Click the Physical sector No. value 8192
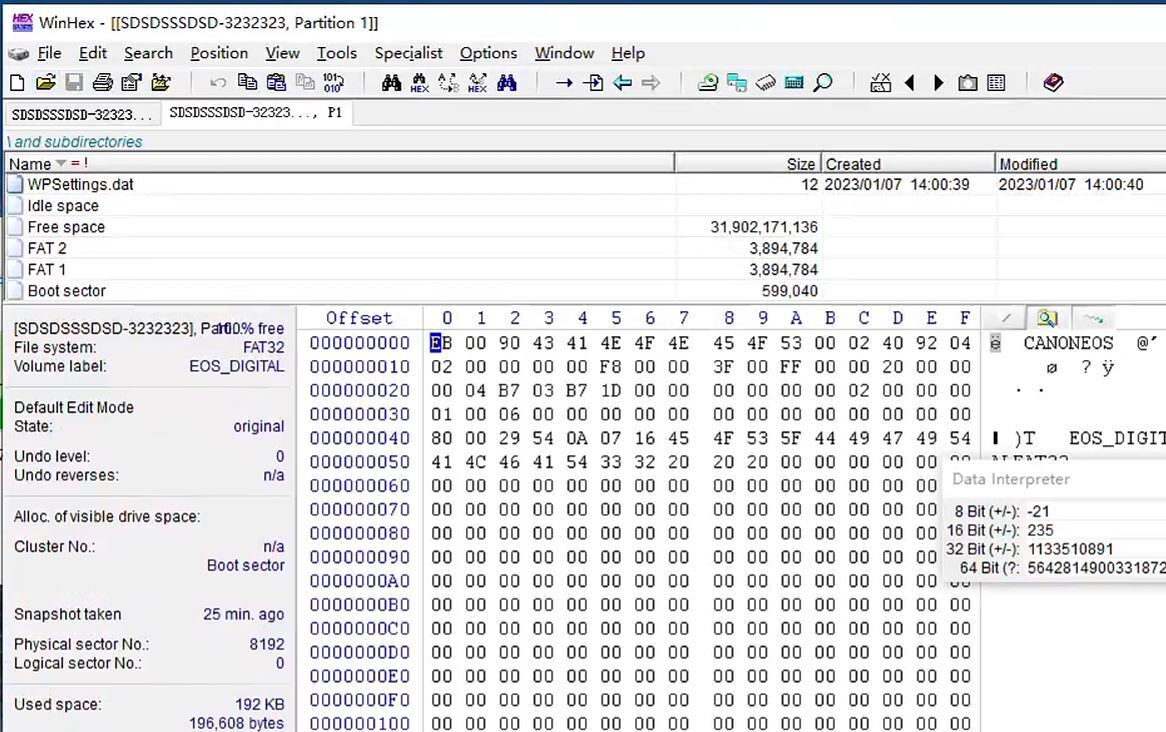The width and height of the screenshot is (1166, 732). (267, 644)
